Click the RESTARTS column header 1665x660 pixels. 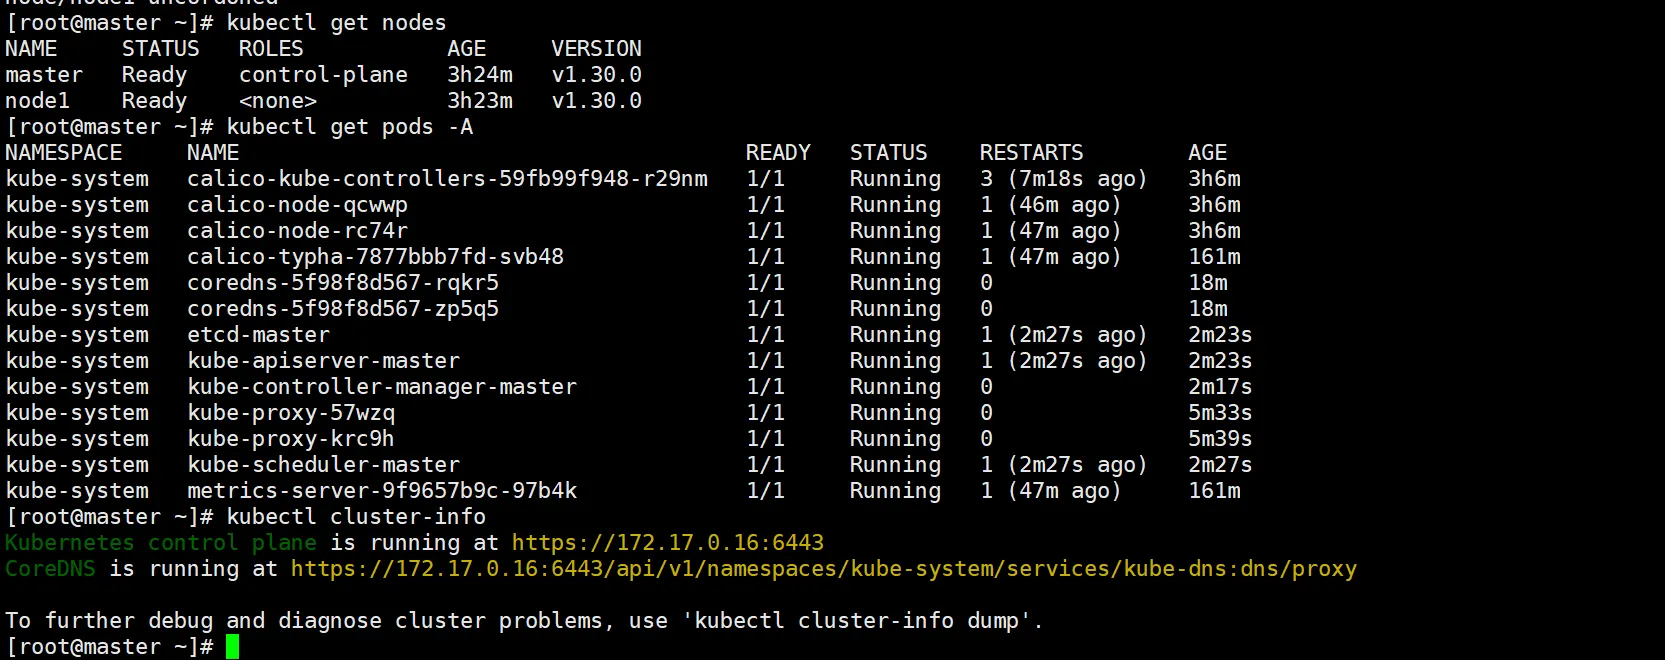pyautogui.click(x=1031, y=153)
